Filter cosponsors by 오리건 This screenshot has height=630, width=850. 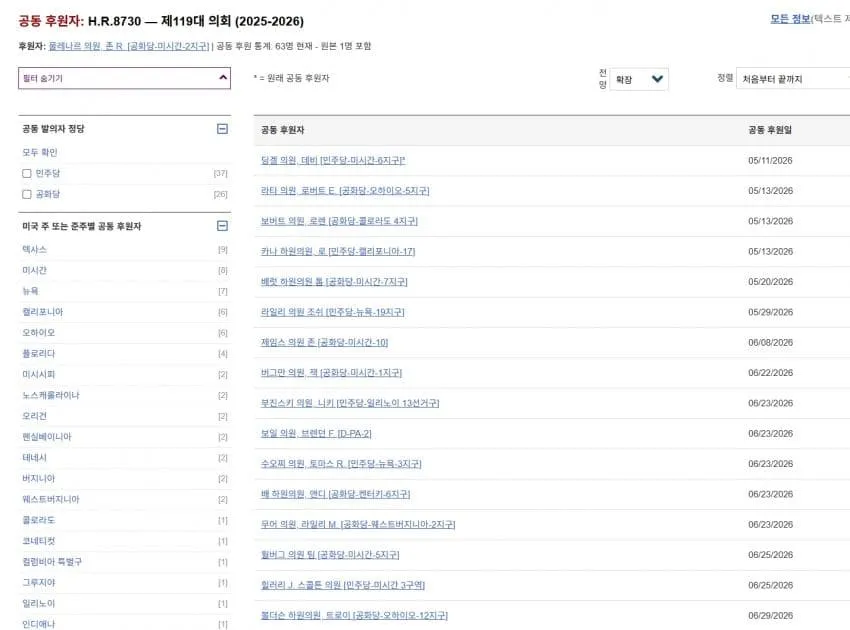[x=34, y=416]
